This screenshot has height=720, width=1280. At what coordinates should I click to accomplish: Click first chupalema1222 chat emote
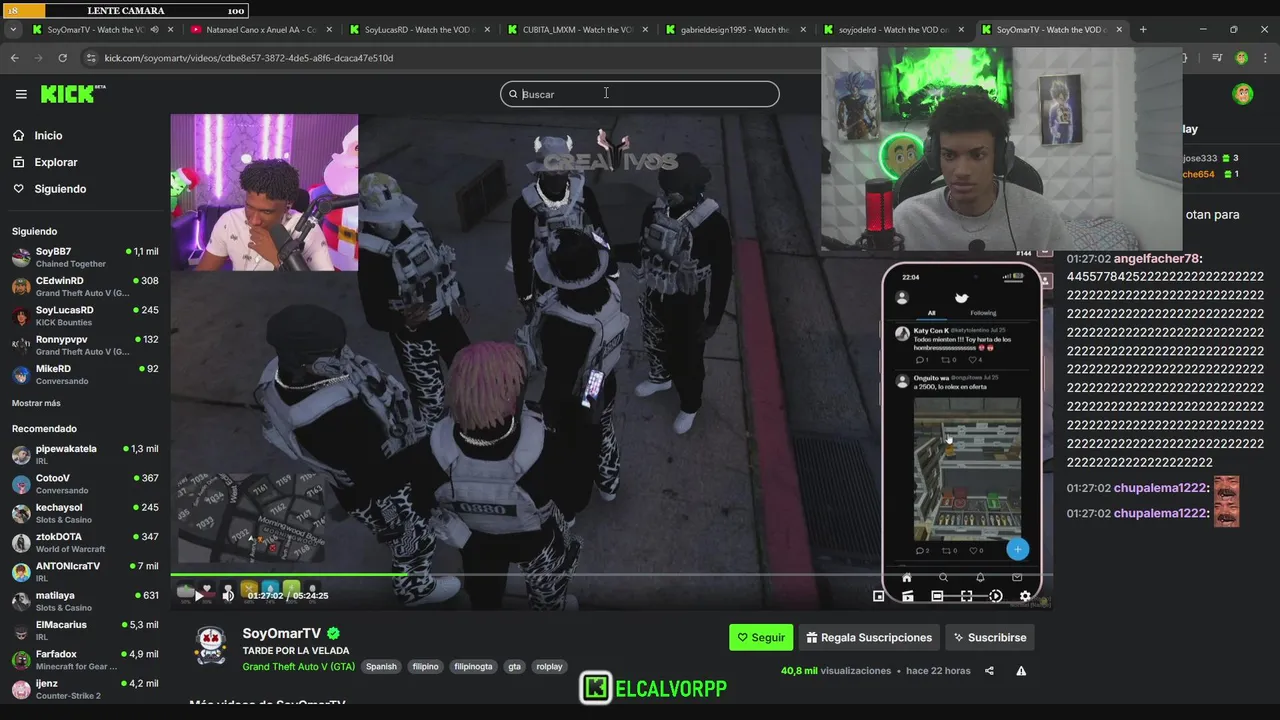[x=1226, y=488]
